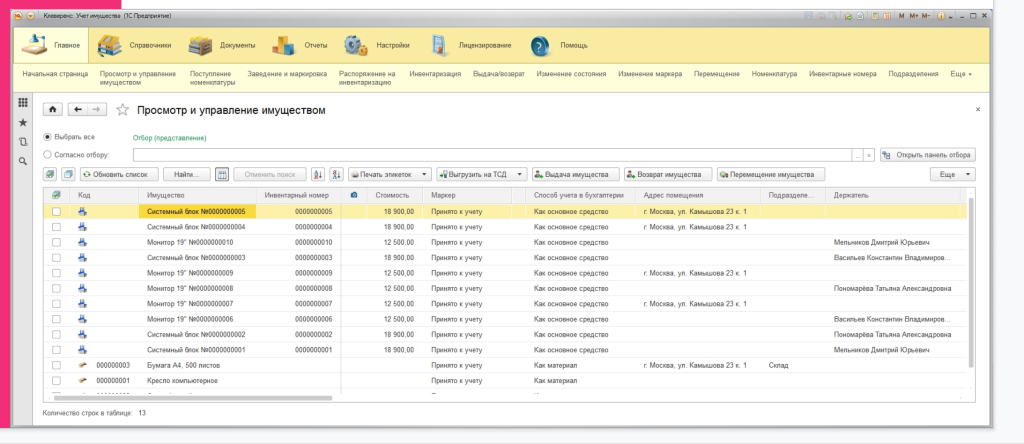Open history icon in left sidebar
1024x444 pixels.
click(x=23, y=141)
